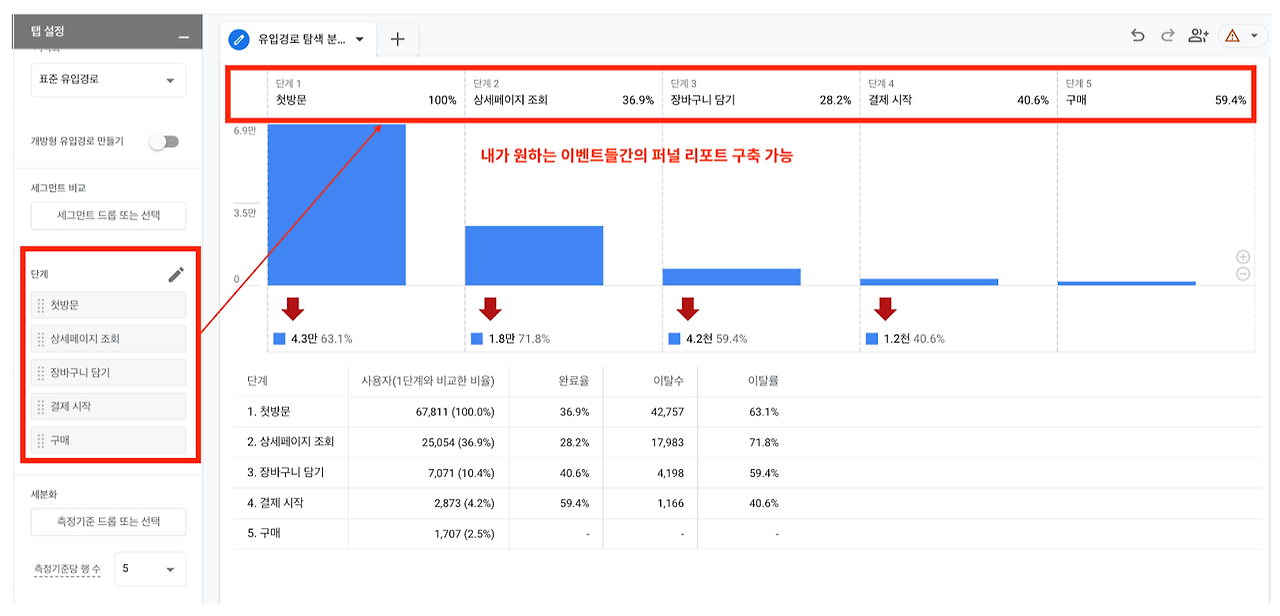The image size is (1280, 616).
Task: Click the 1.2천 40.6% abandonment label
Action: click(914, 339)
